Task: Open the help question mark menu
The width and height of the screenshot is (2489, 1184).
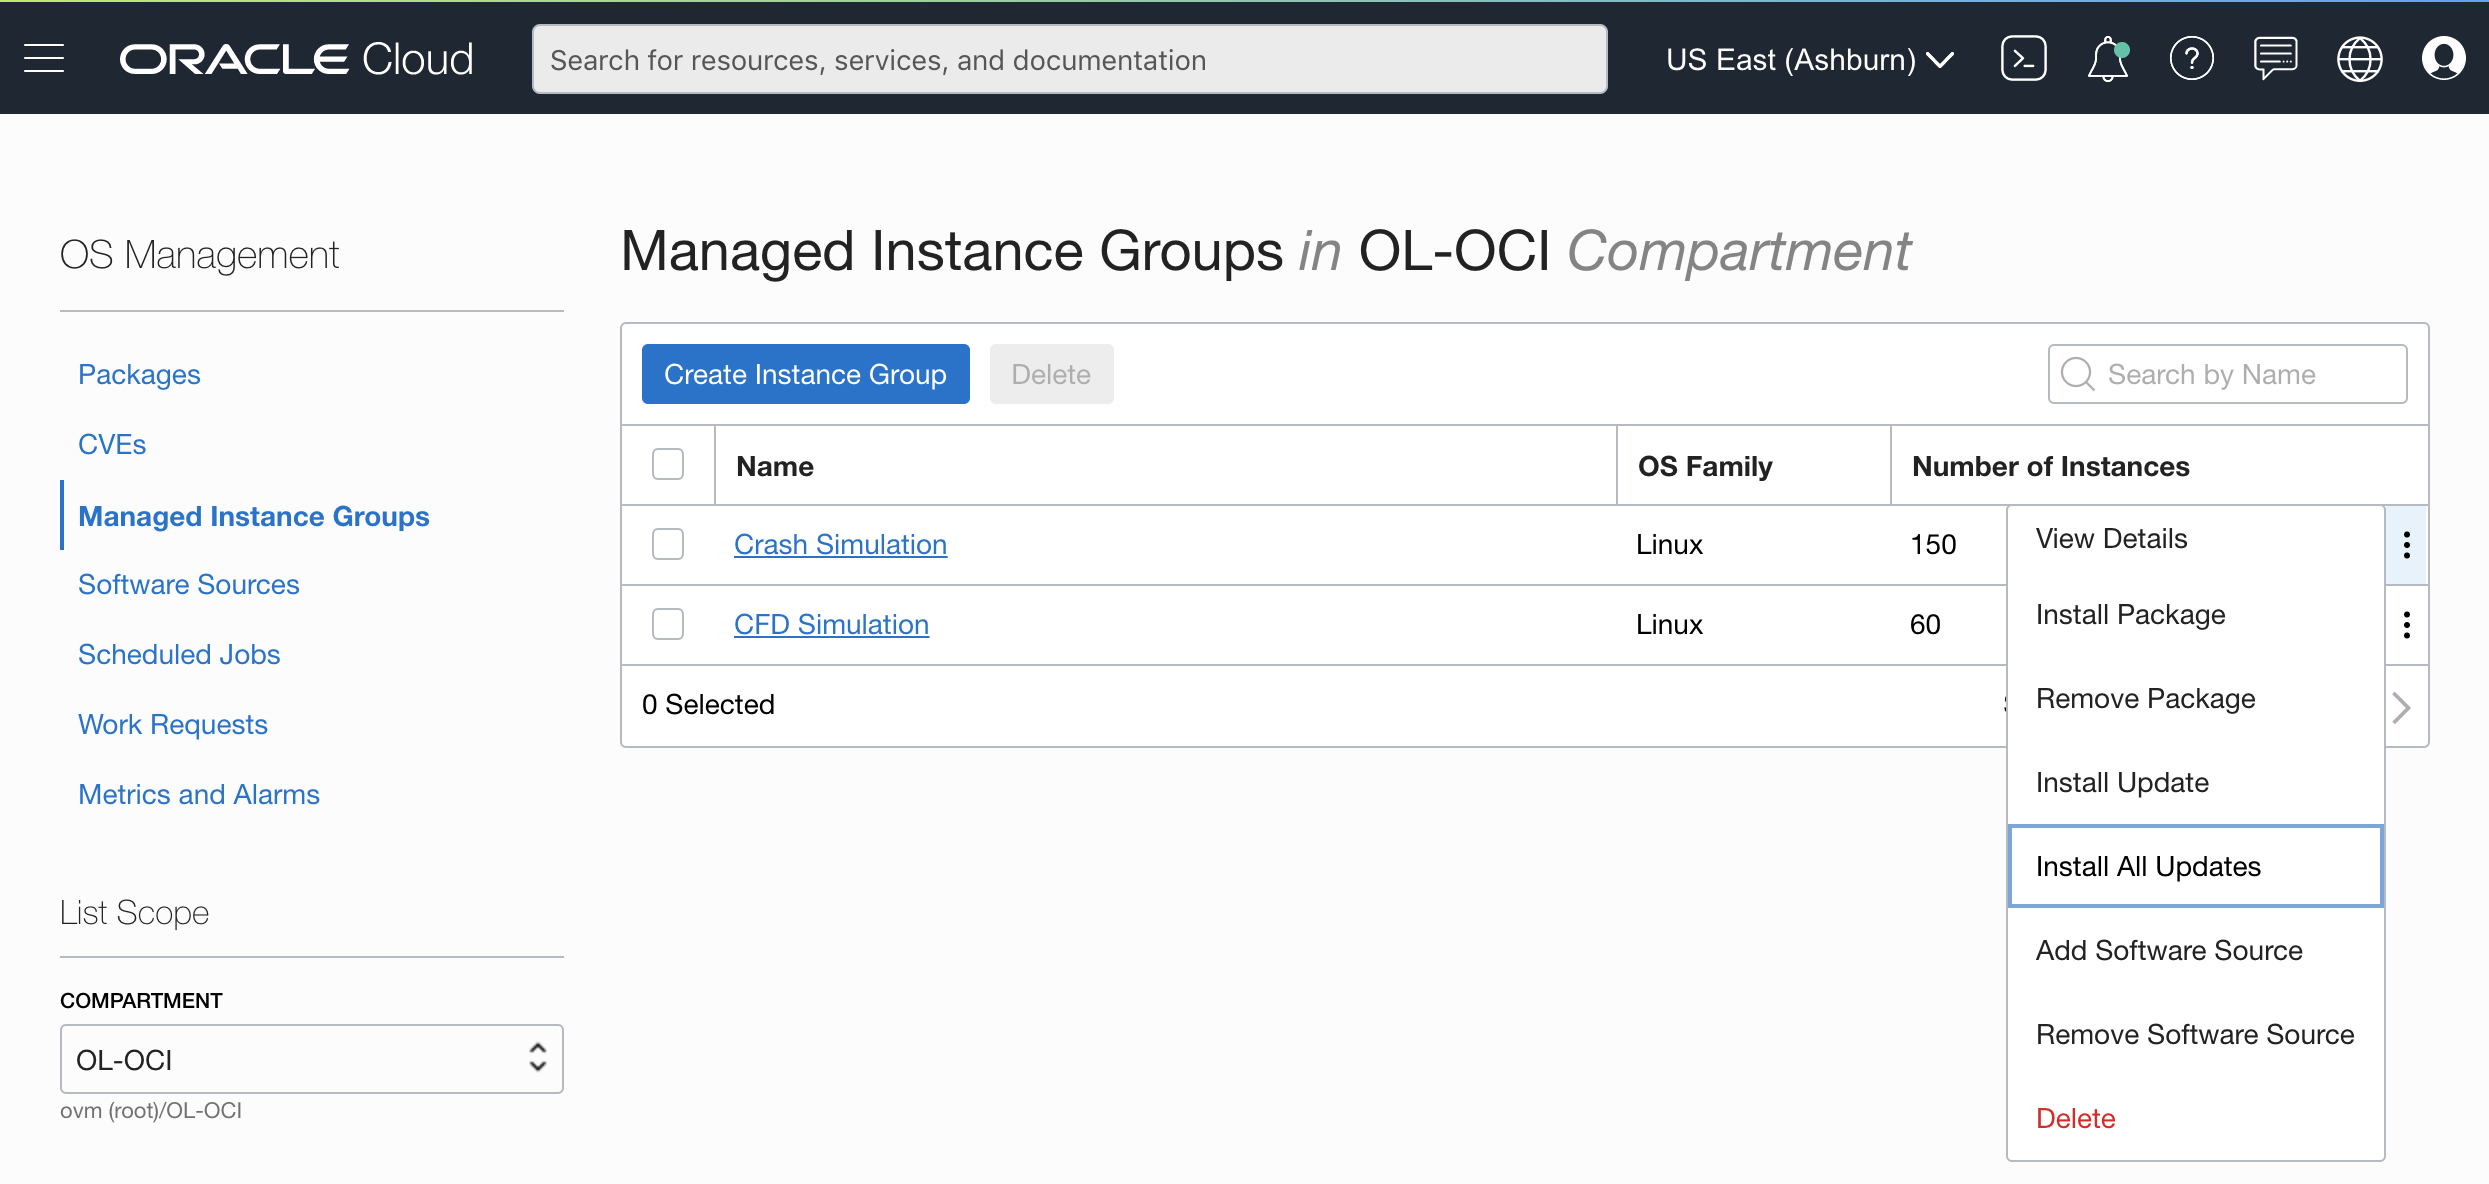Action: (2191, 59)
